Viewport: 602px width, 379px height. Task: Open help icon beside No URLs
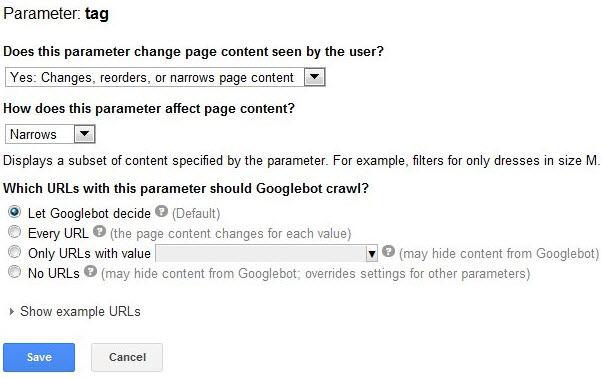(91, 271)
